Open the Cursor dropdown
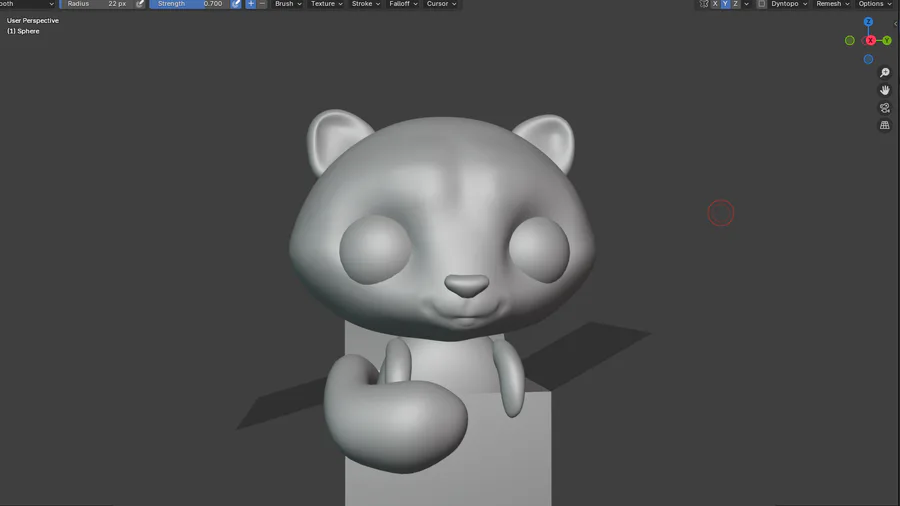900x506 pixels. (441, 4)
